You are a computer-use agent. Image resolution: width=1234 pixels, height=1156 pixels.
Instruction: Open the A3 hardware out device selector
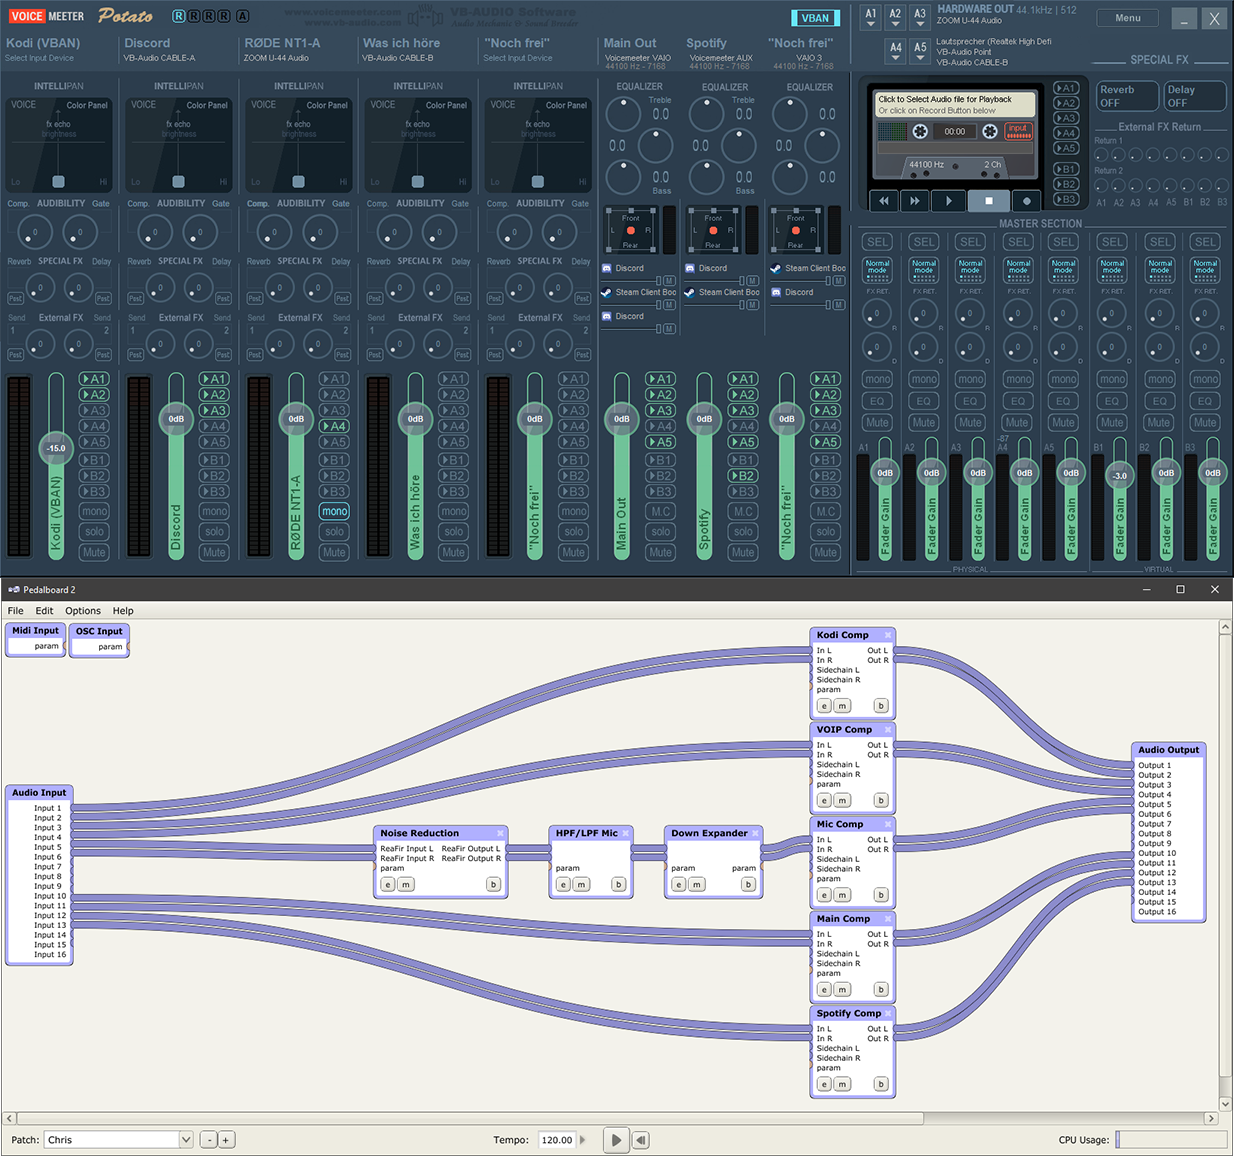[x=920, y=18]
